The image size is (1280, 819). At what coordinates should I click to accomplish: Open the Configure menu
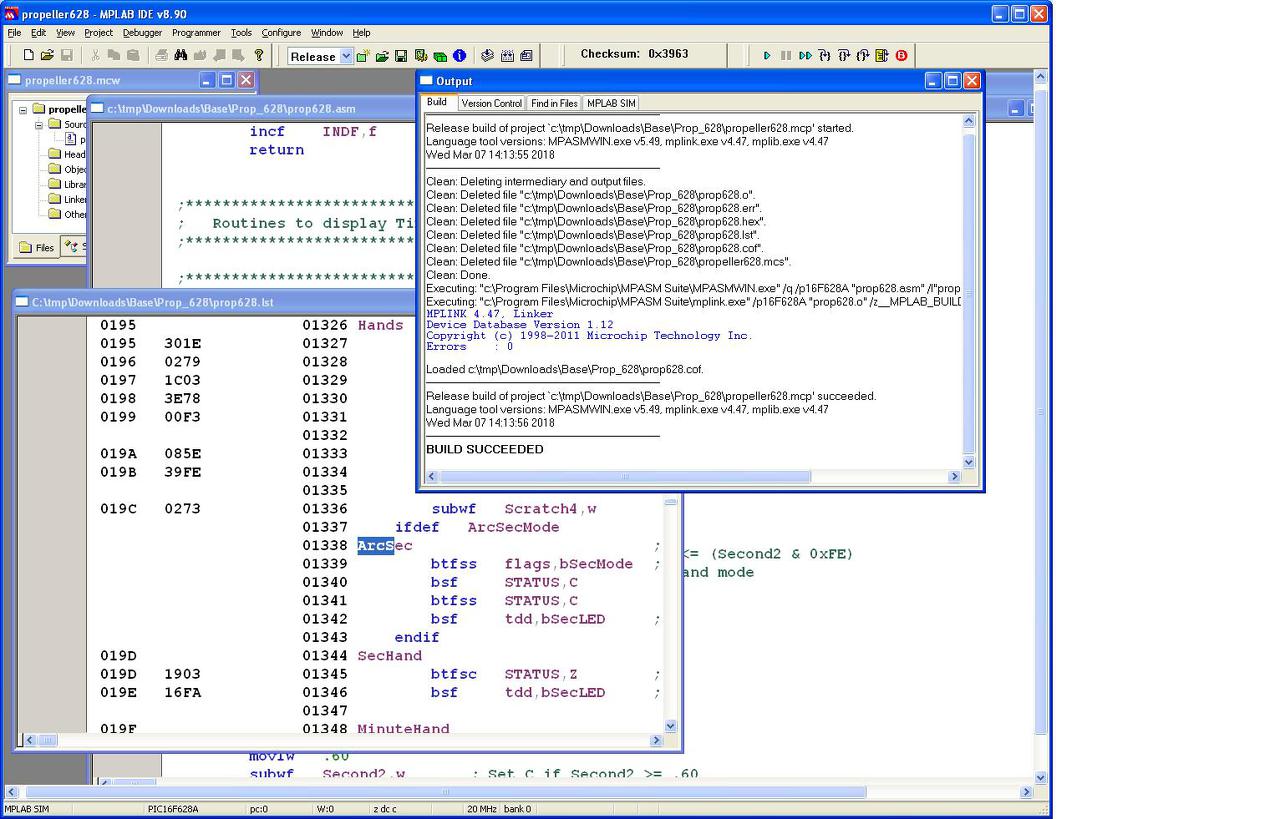tap(281, 33)
